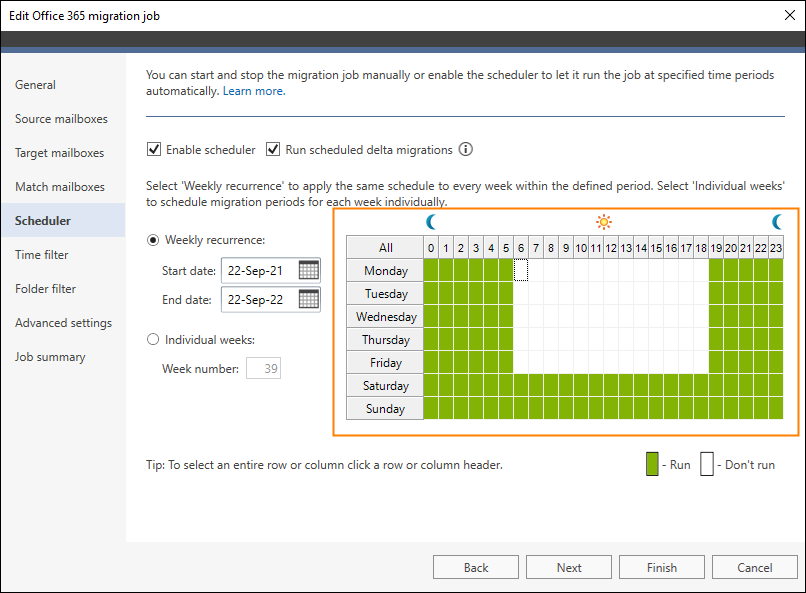The height and width of the screenshot is (593, 806).
Task: Open the Start date calendar picker
Action: (x=308, y=270)
